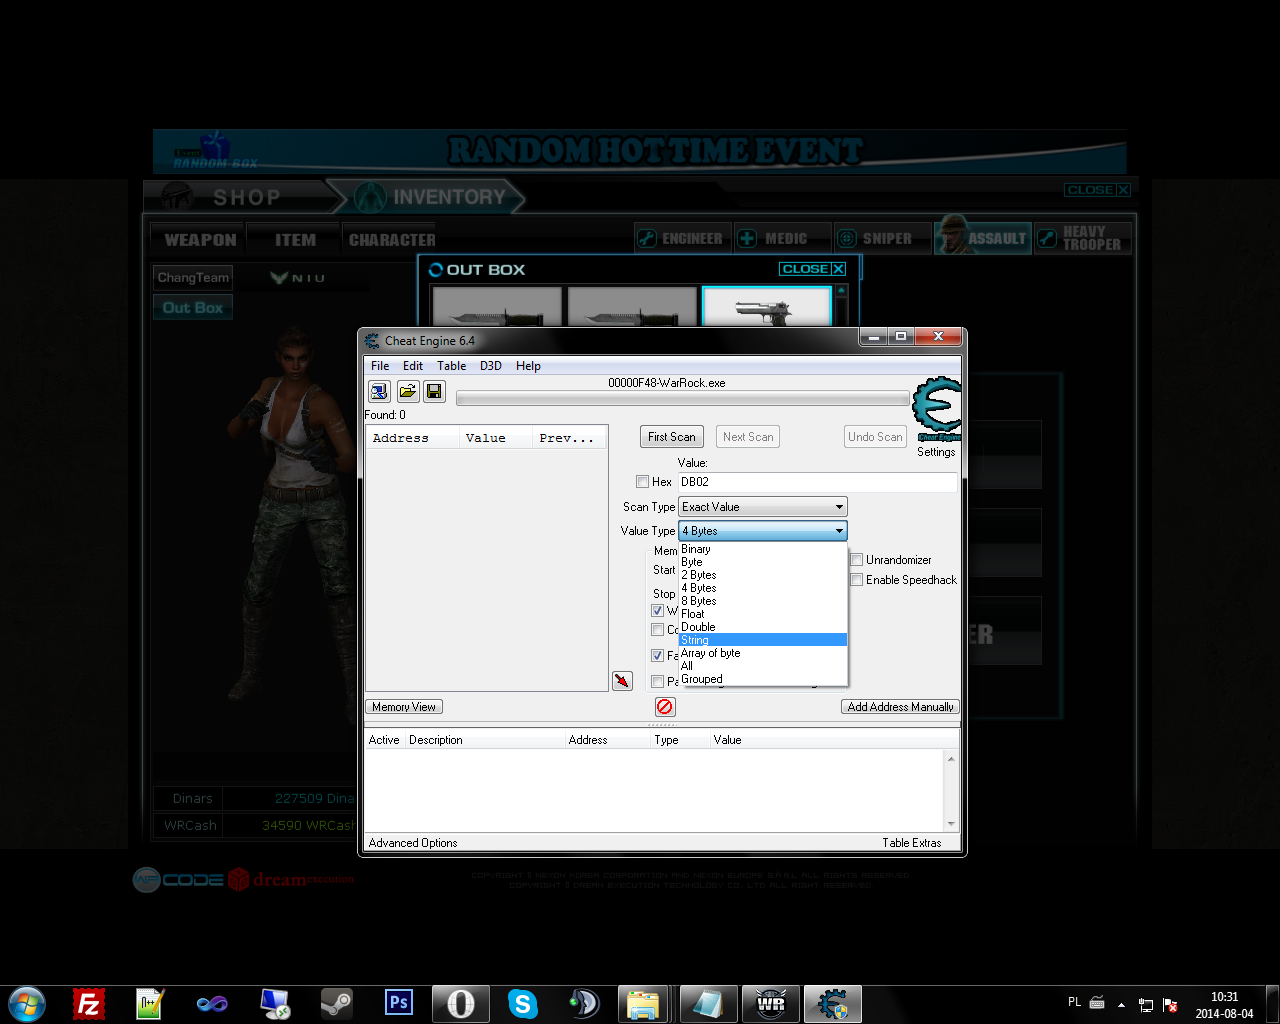
Task: Tick Enable Speedhack checkbox
Action: pos(857,580)
